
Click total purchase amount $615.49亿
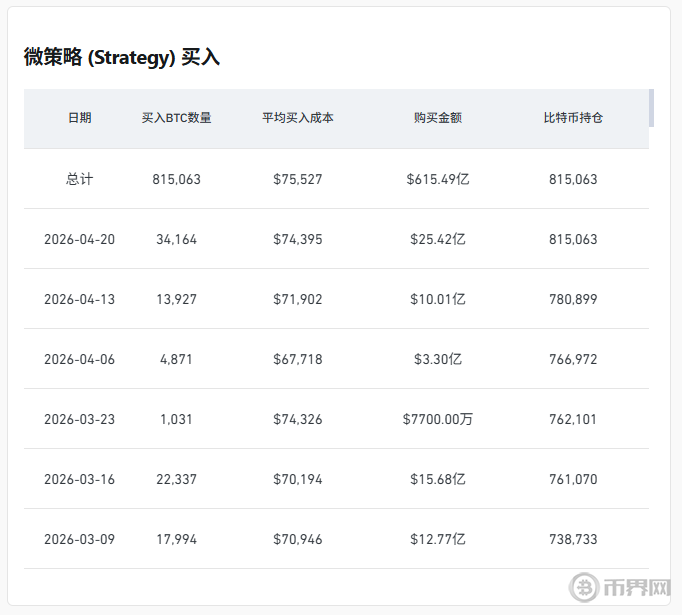438,179
